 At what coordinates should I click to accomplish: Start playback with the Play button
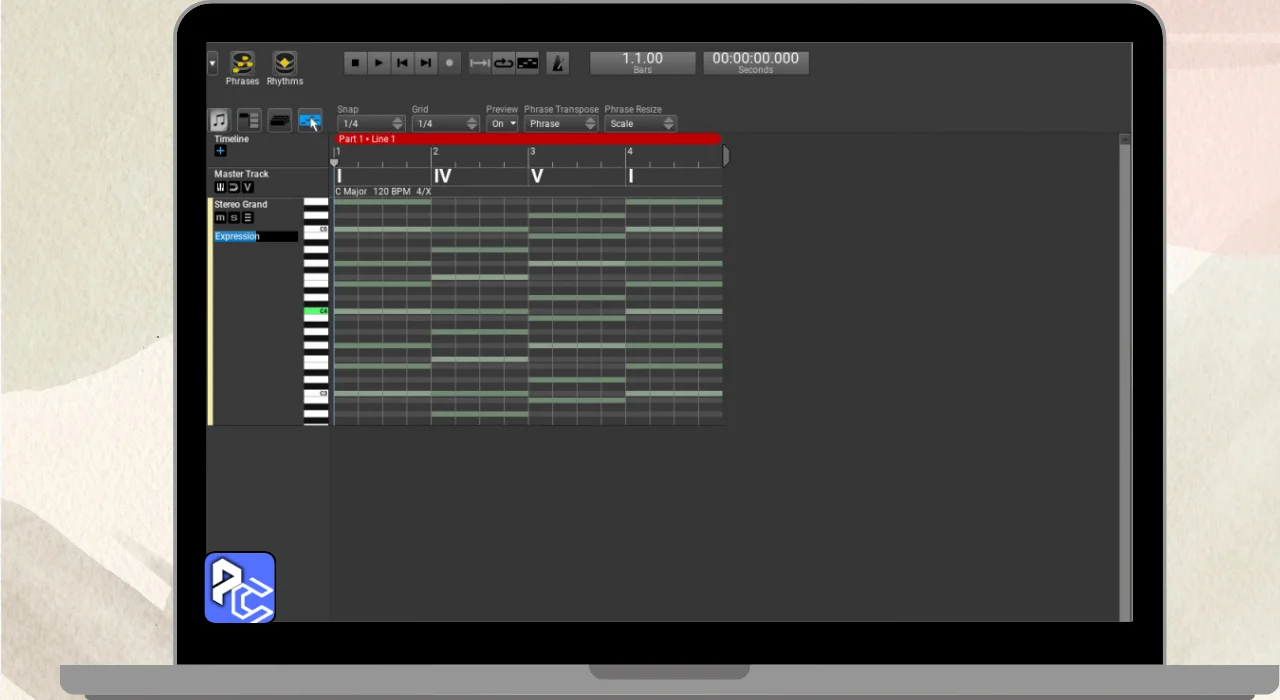[378, 63]
